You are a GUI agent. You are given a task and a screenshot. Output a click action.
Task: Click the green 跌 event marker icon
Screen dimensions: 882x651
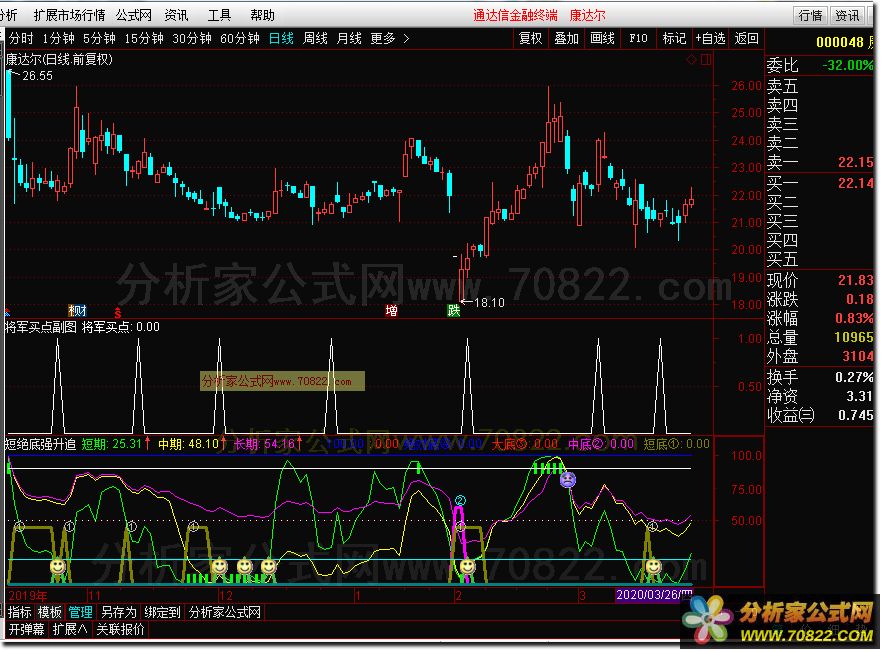tap(453, 310)
